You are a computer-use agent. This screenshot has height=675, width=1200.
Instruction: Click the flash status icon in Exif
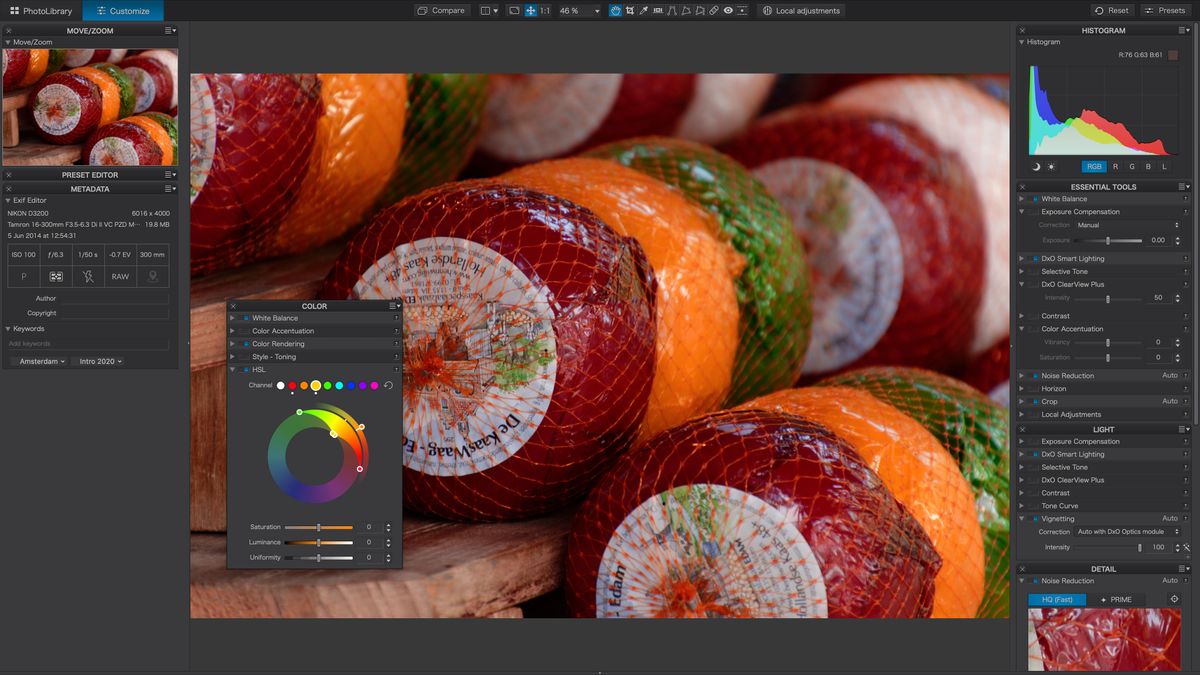pos(89,276)
